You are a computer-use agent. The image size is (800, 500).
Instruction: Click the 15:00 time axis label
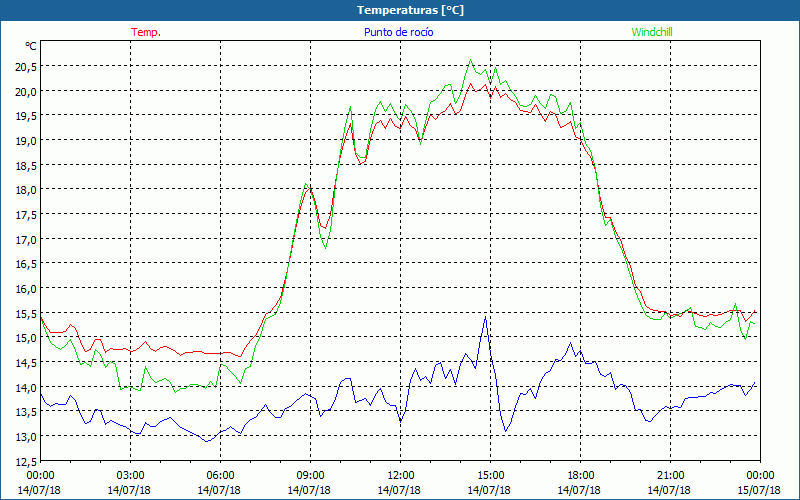point(491,476)
